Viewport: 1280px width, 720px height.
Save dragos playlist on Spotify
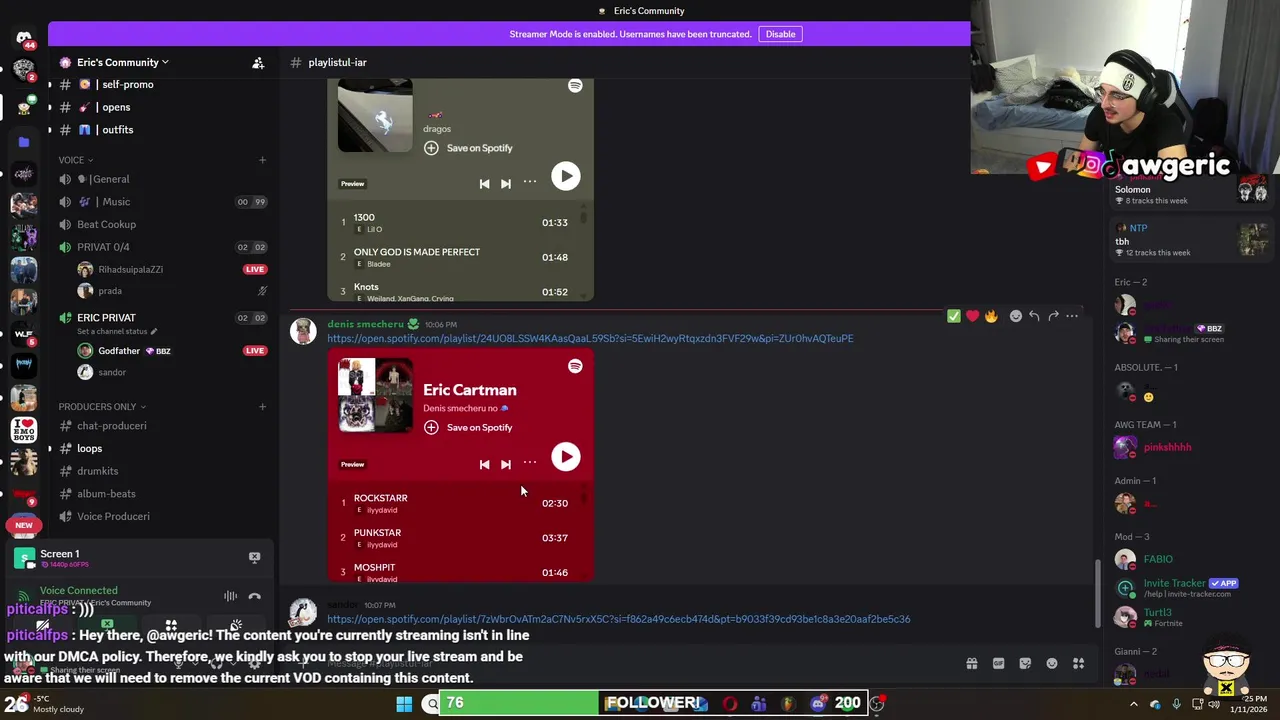click(468, 148)
